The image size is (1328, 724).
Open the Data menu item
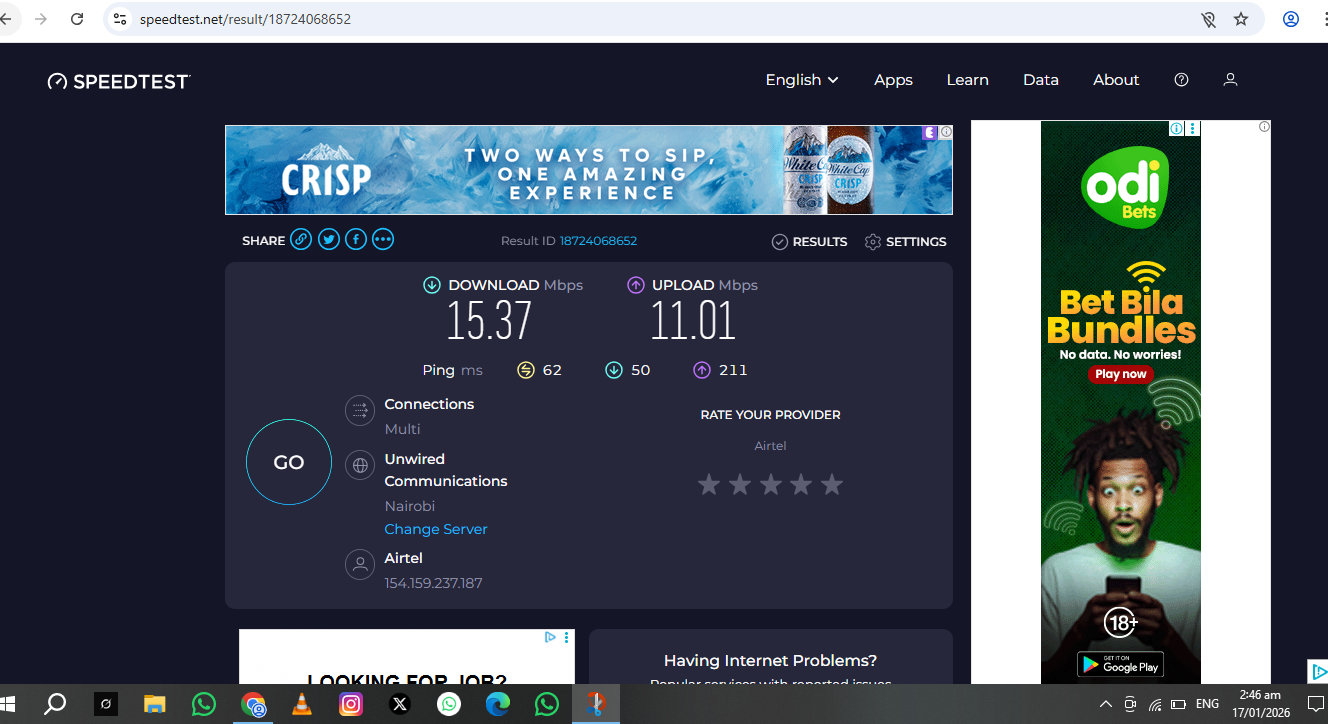(1040, 80)
